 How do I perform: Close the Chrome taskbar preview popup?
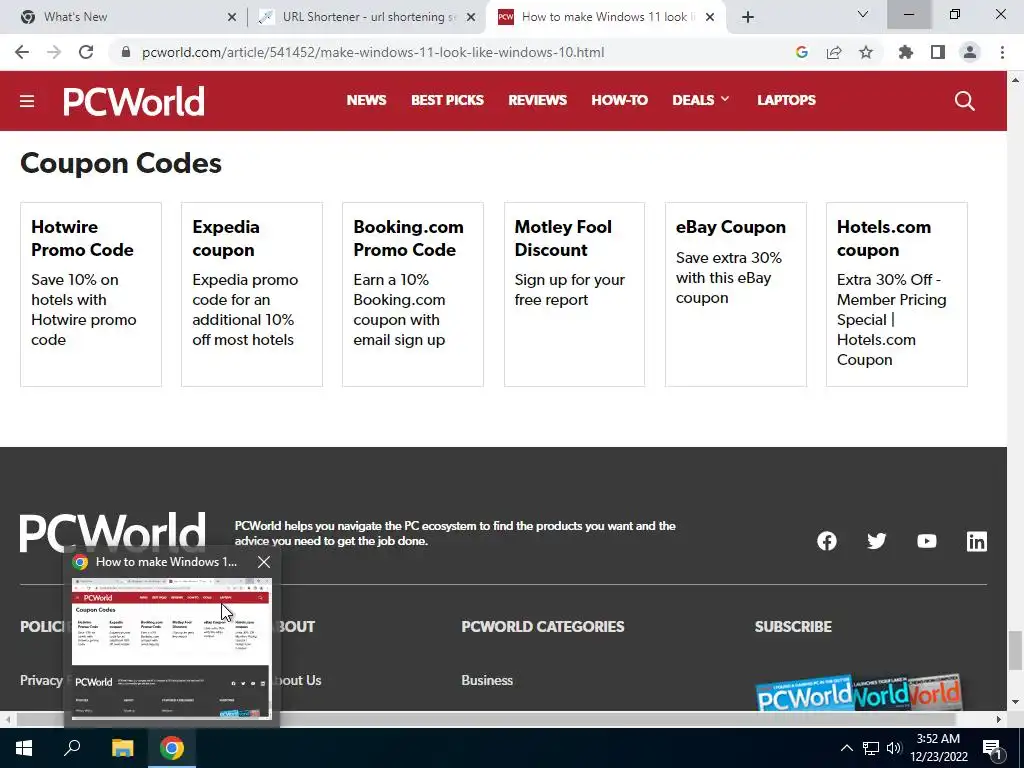264,562
